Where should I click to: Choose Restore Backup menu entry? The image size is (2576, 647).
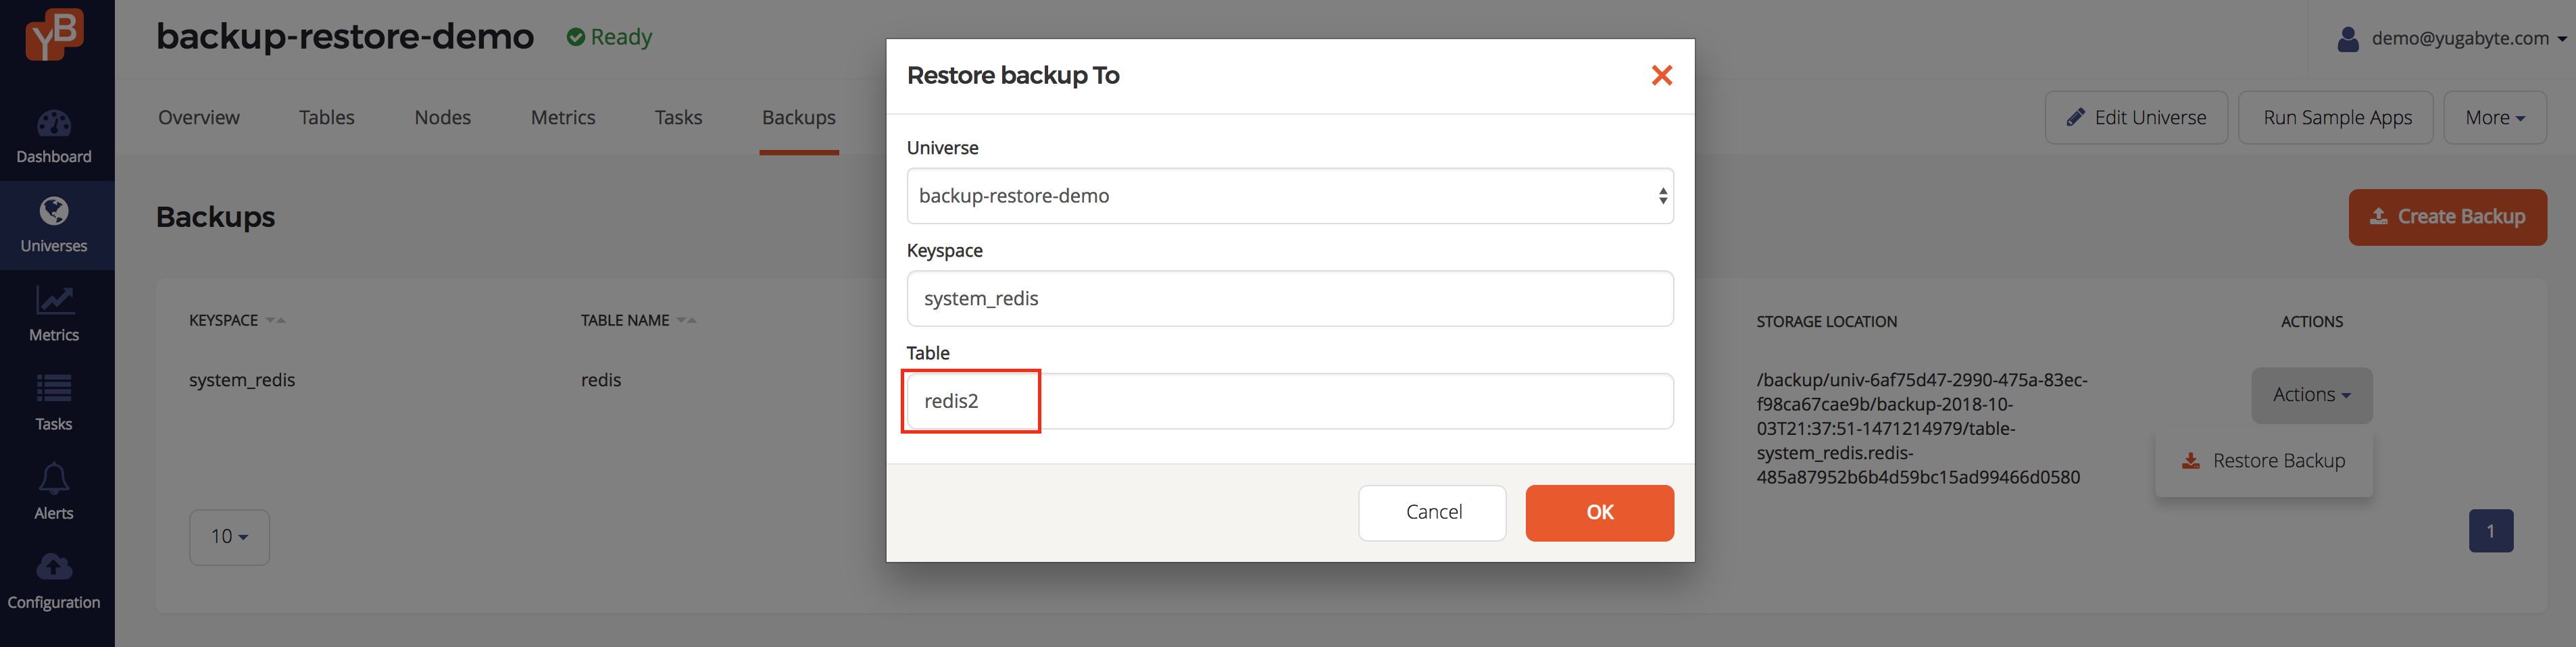tap(2264, 461)
